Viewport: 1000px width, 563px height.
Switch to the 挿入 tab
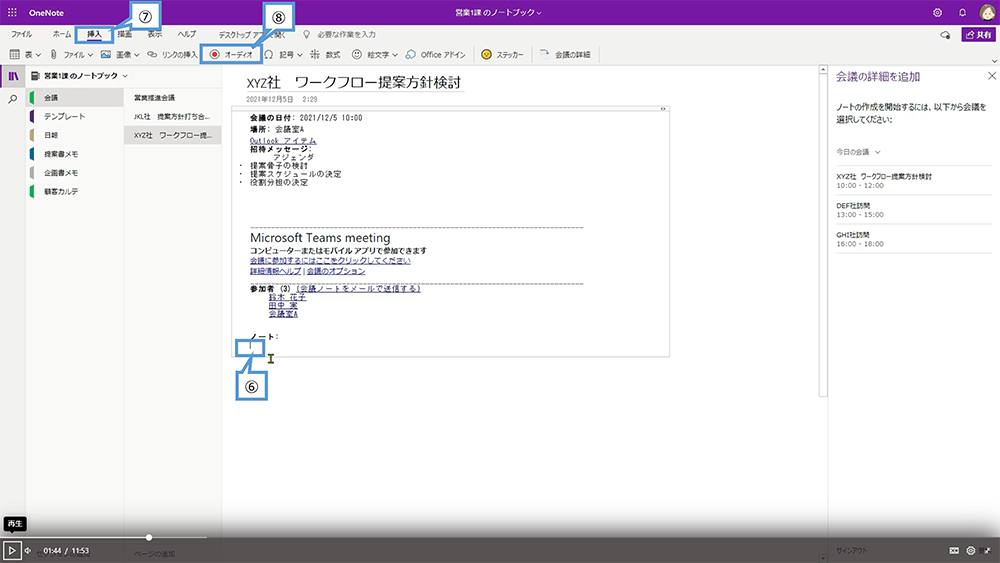click(x=94, y=34)
